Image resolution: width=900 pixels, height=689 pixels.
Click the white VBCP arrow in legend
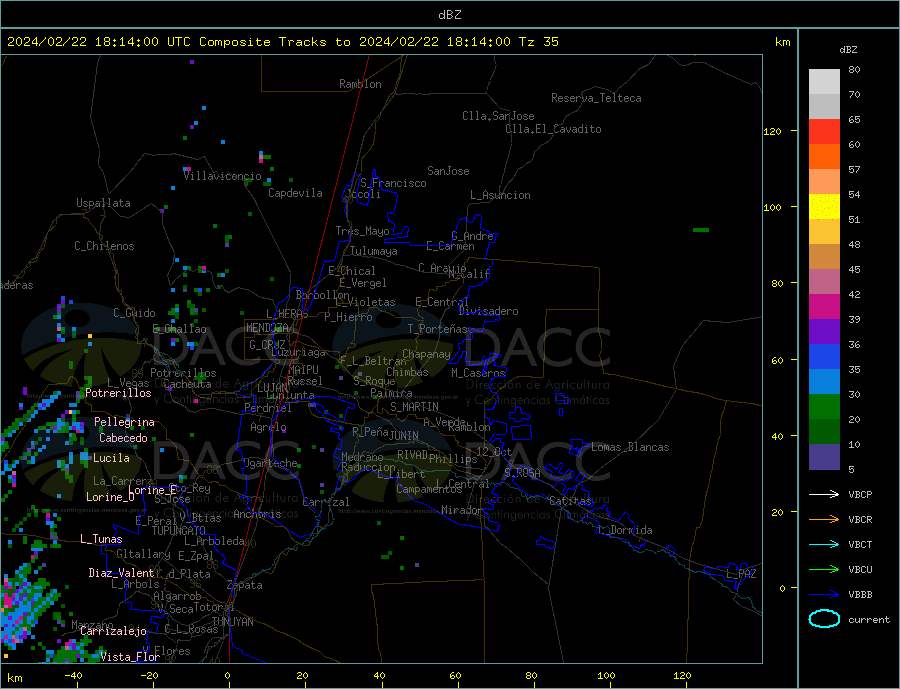click(x=824, y=494)
